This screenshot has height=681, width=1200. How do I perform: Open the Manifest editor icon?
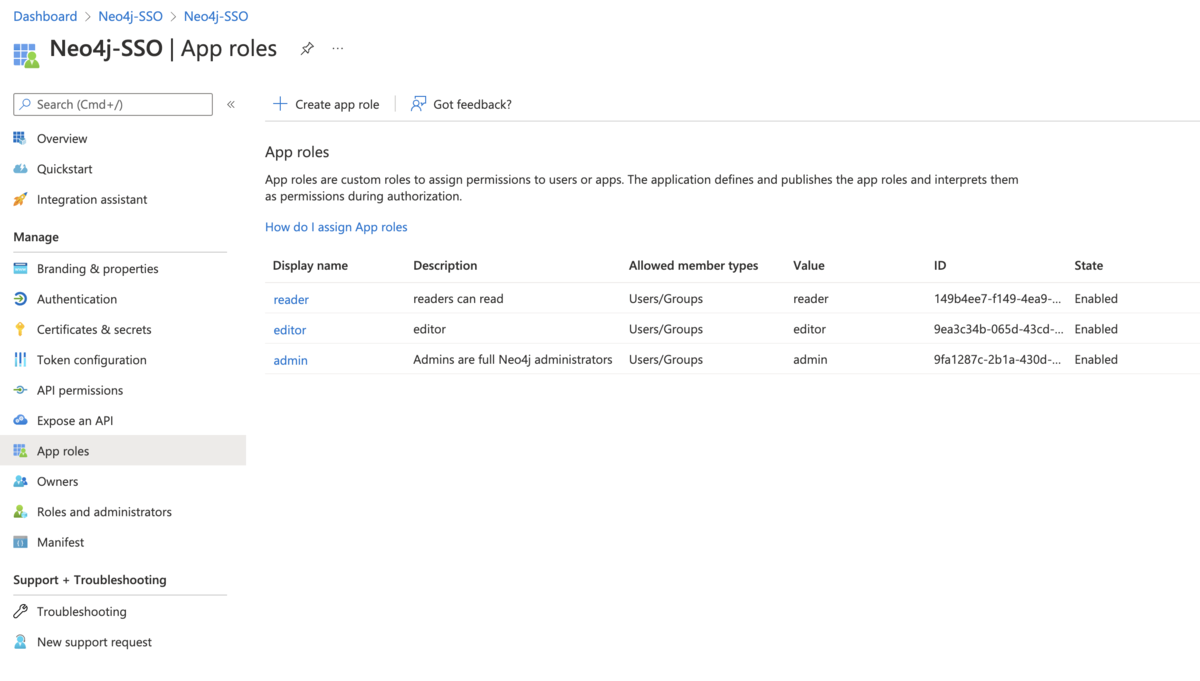(22, 541)
